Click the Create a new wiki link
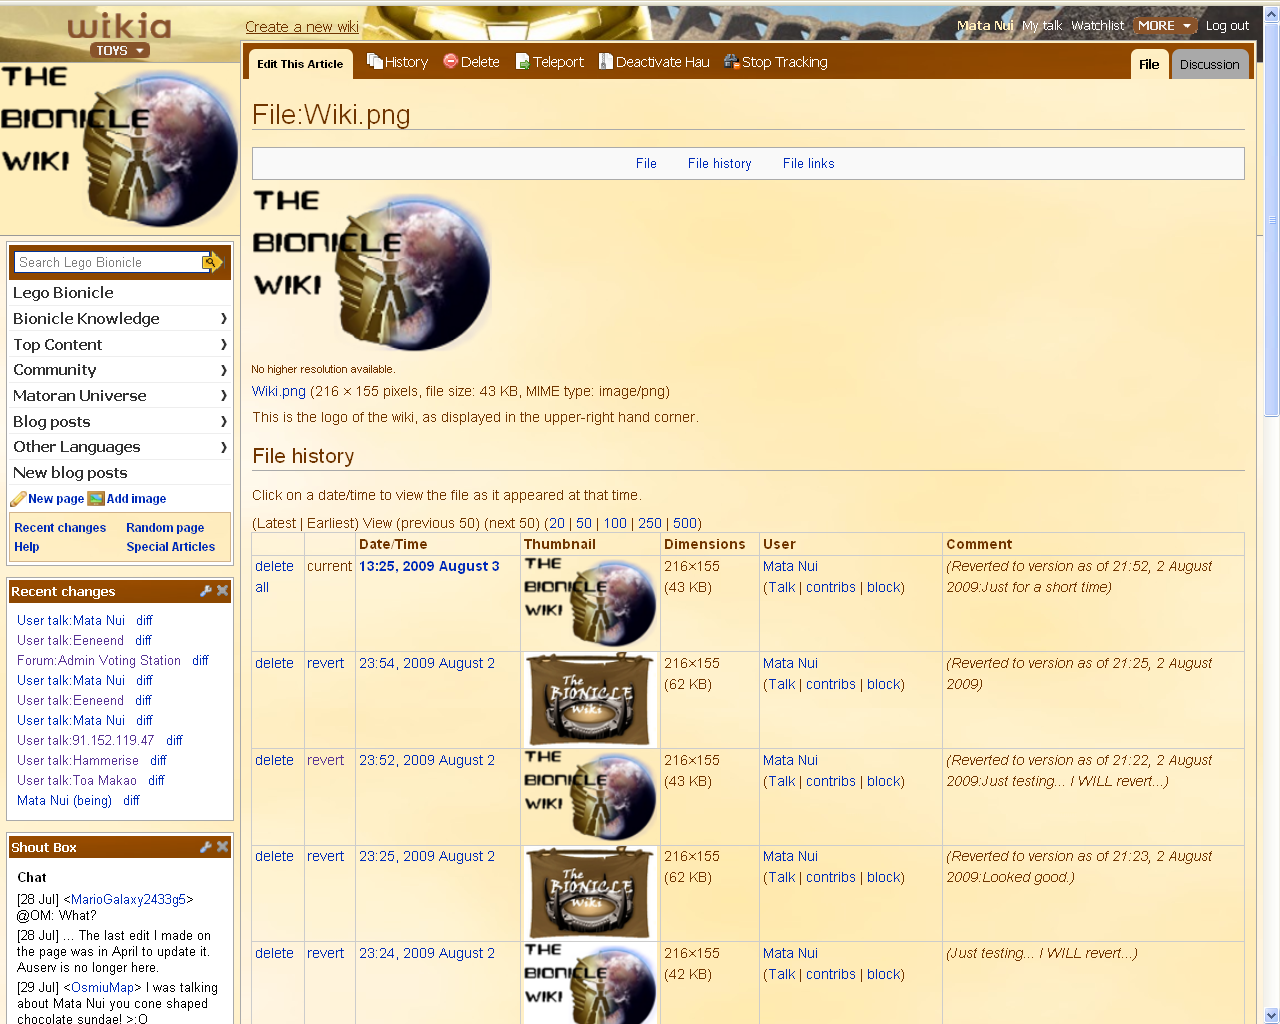 click(x=302, y=27)
